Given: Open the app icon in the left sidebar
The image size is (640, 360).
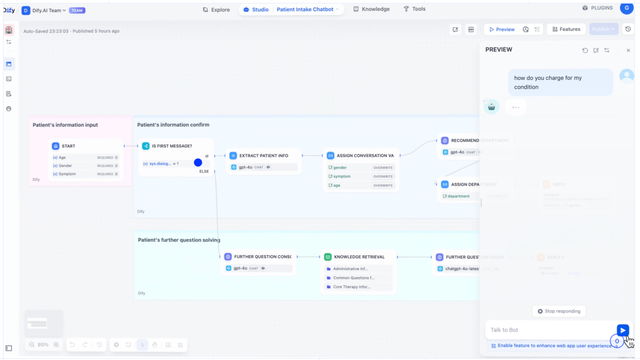Looking at the screenshot, I should [x=9, y=30].
